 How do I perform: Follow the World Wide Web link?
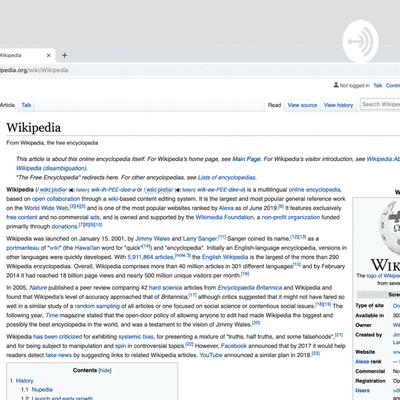[46, 208]
